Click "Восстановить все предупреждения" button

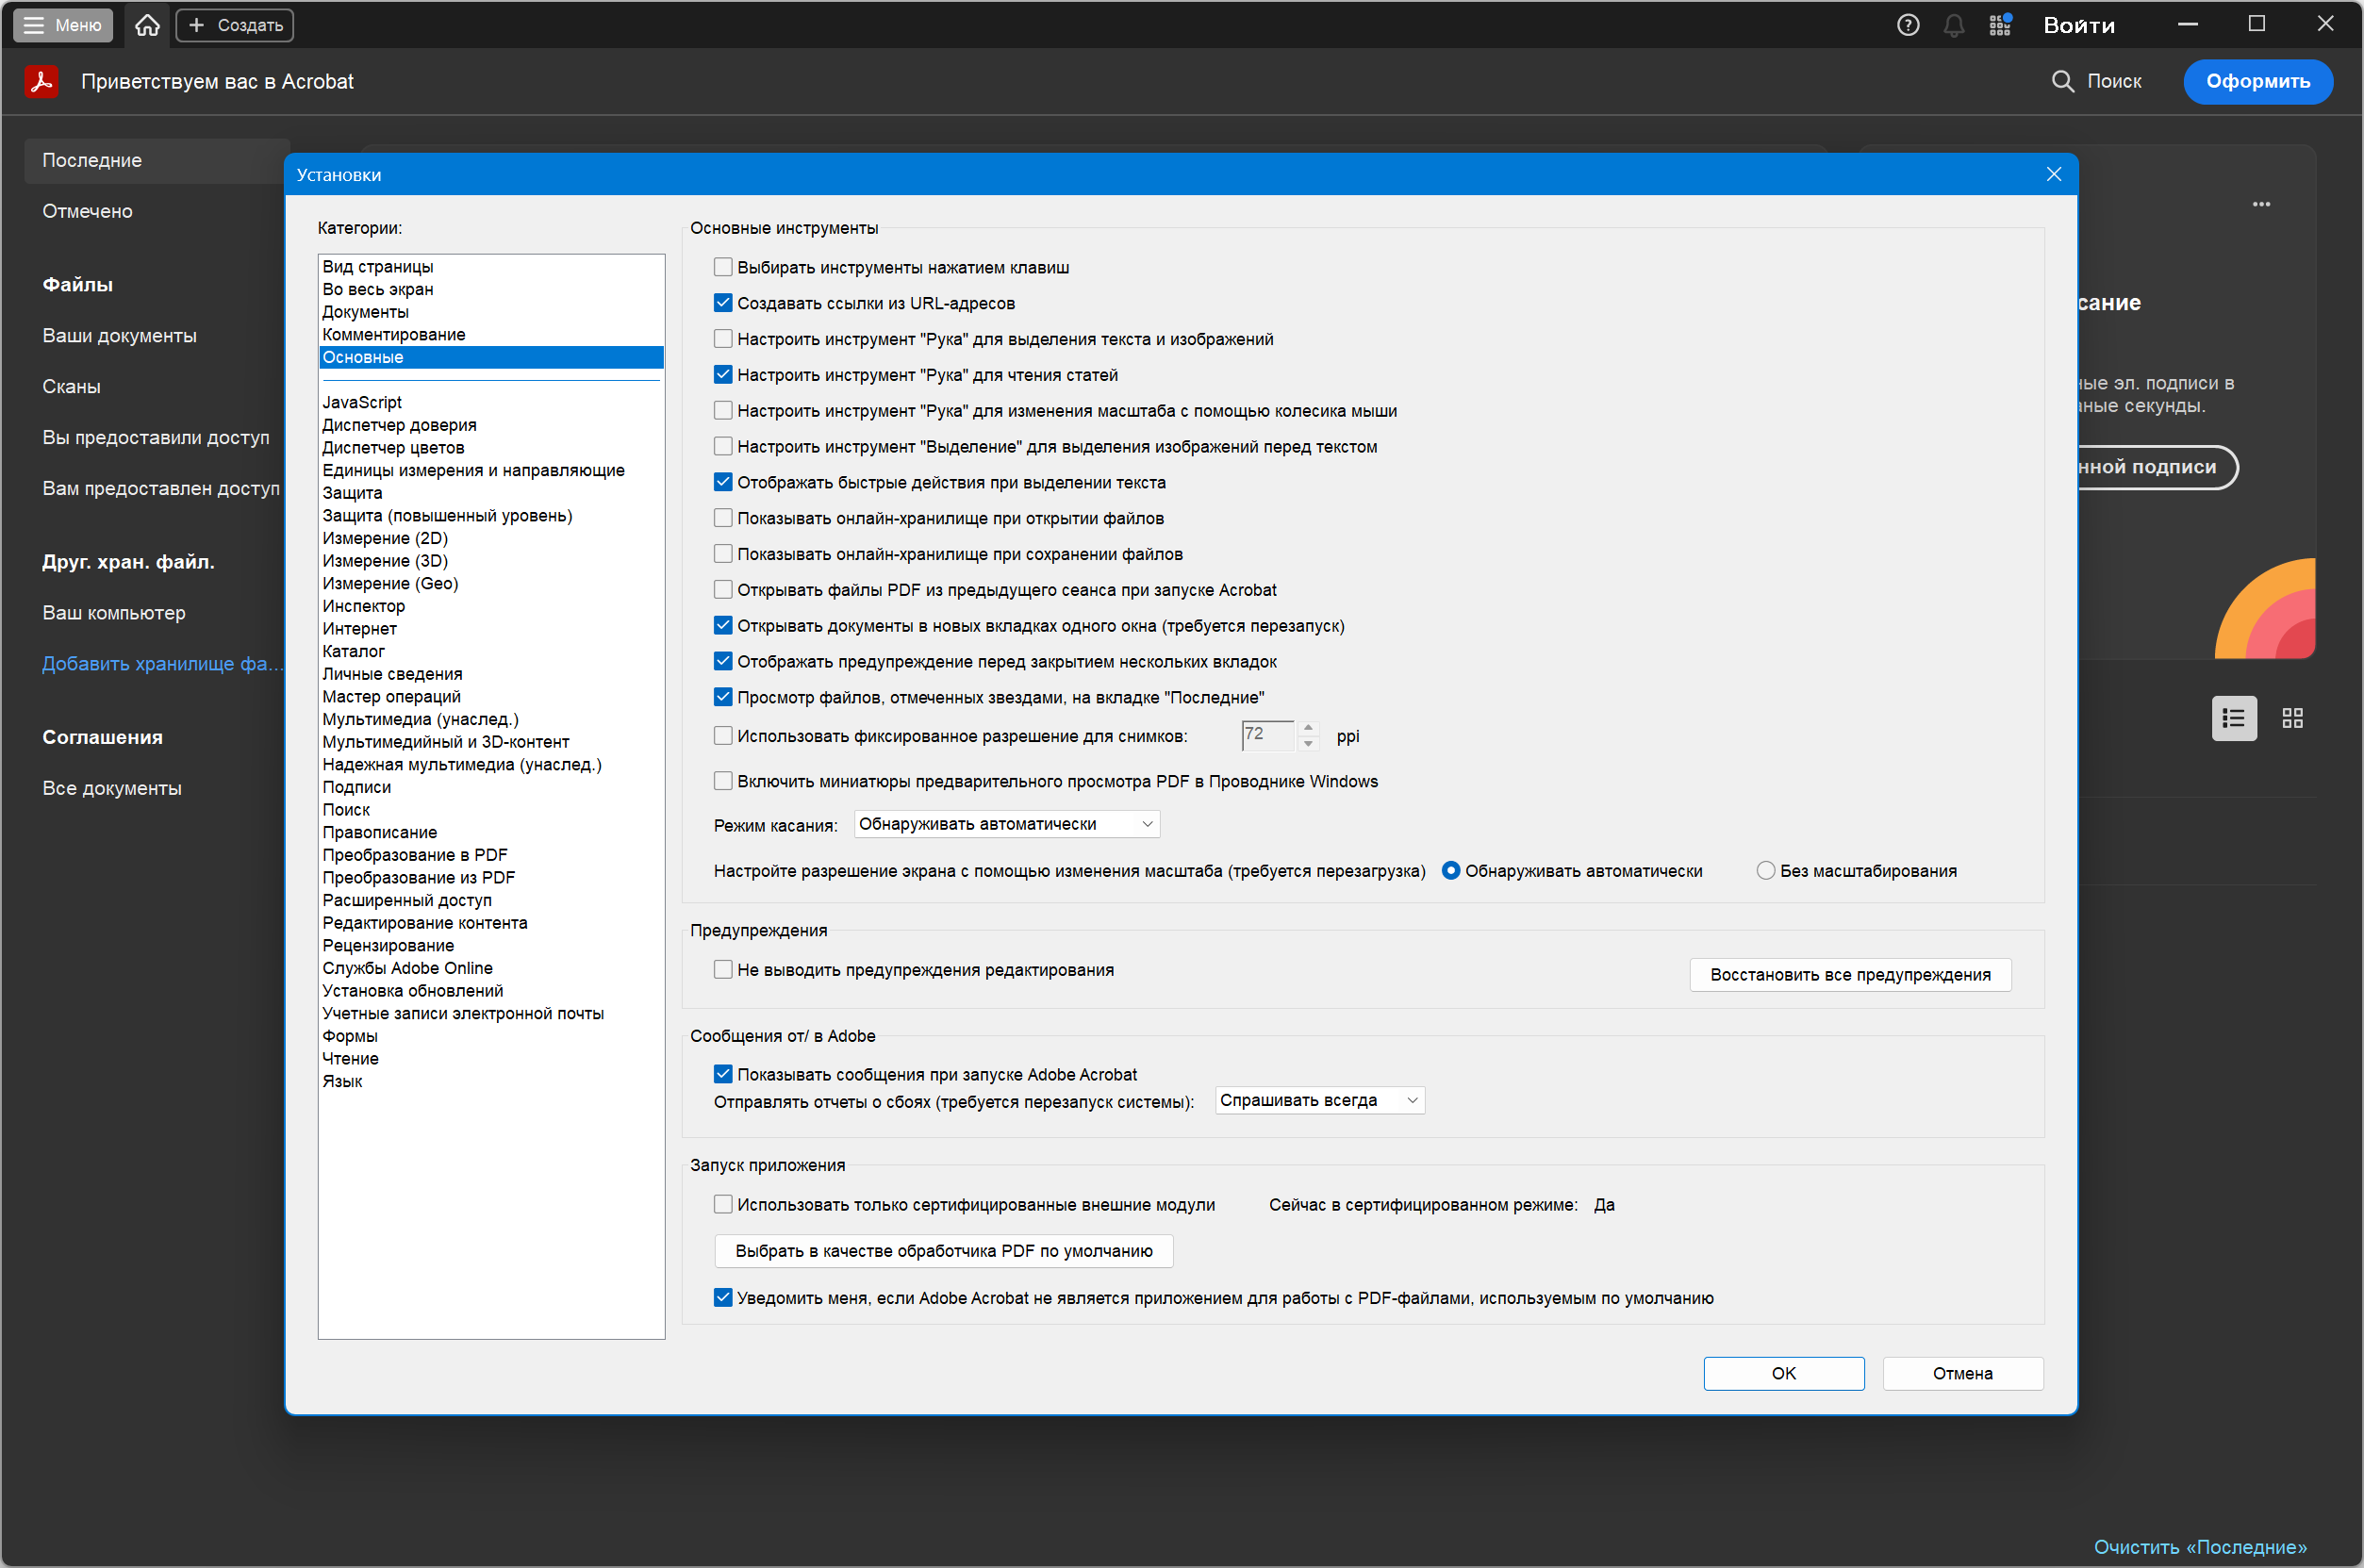pyautogui.click(x=1849, y=975)
